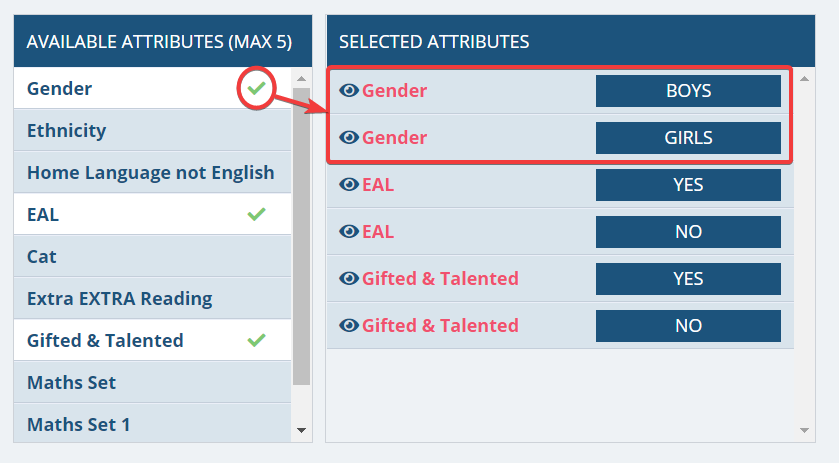Click eye icon for Gifted & Talented NO
Image resolution: width=839 pixels, height=463 pixels.
349,325
